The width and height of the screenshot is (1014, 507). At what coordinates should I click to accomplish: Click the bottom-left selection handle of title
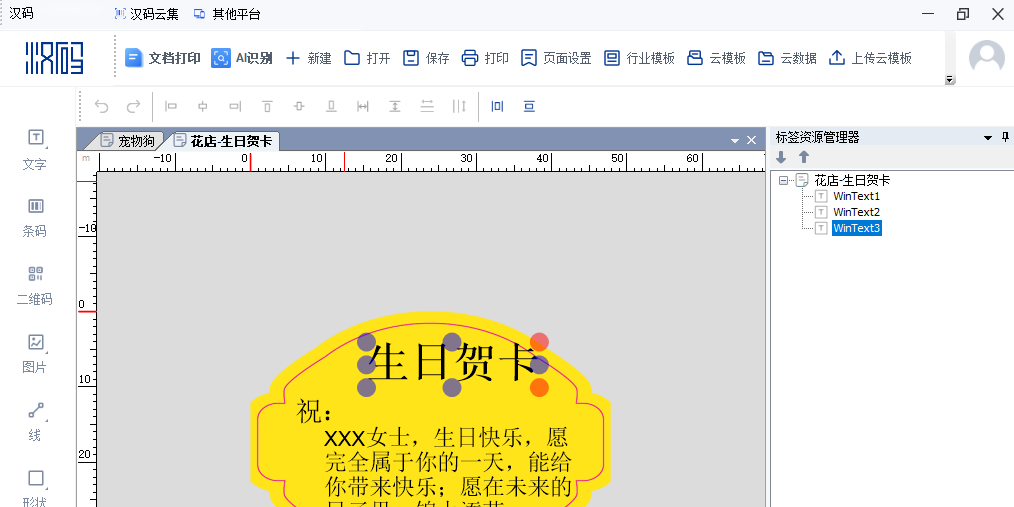(x=367, y=387)
